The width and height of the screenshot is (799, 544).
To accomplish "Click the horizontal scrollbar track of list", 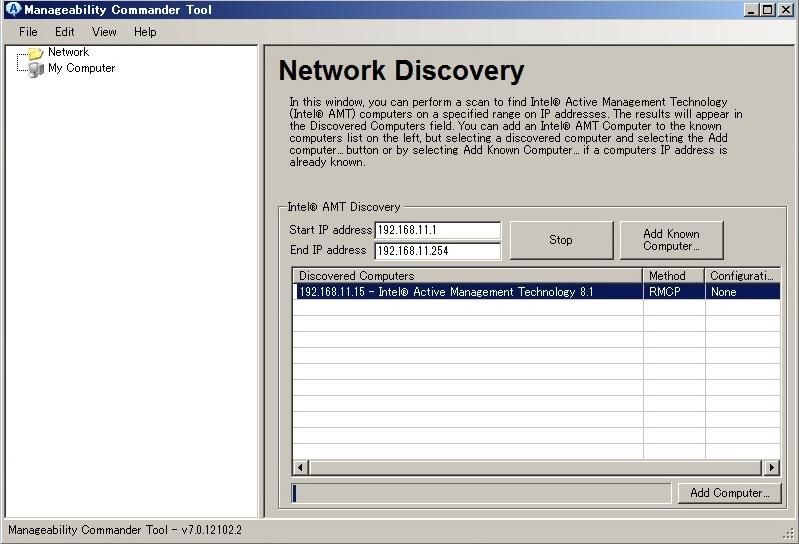I will coord(535,467).
